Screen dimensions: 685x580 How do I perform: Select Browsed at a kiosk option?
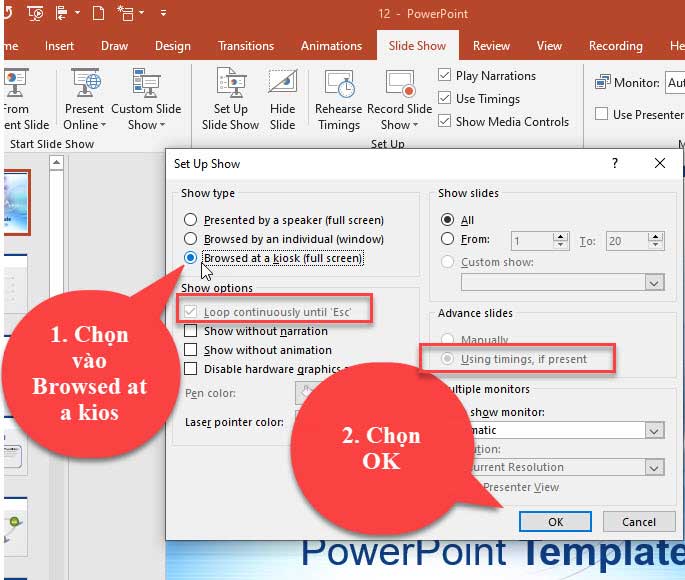tap(190, 258)
